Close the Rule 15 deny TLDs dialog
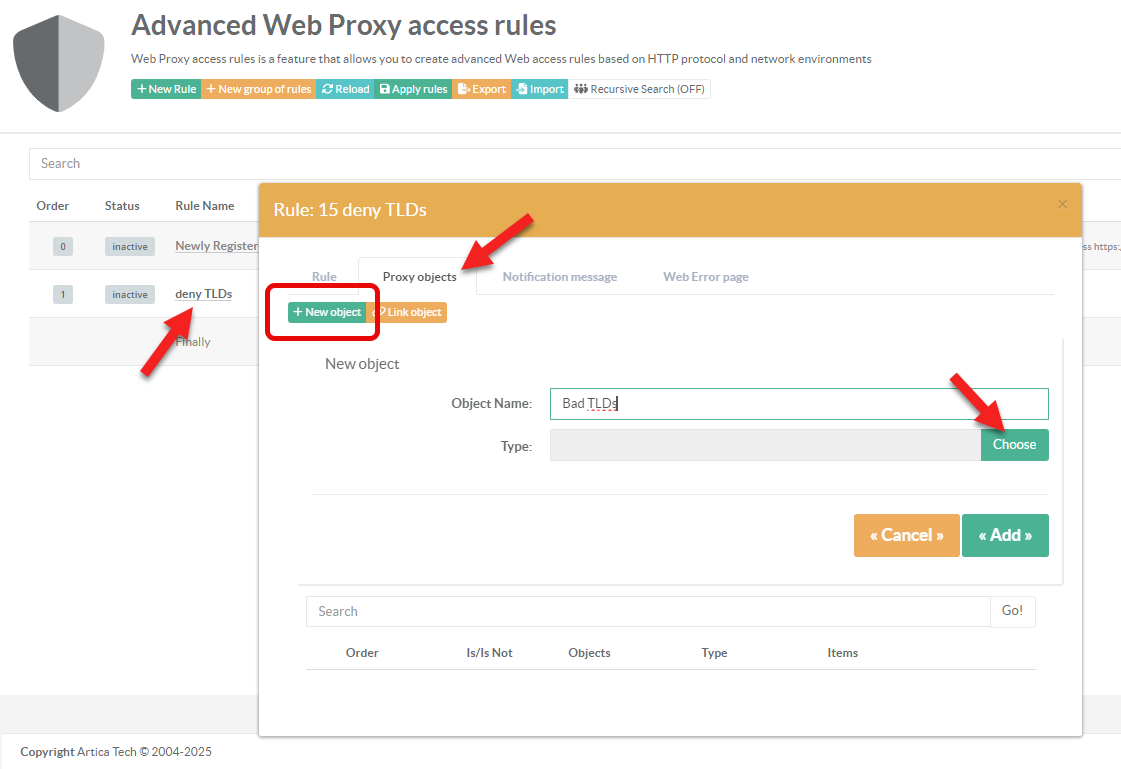The height and width of the screenshot is (769, 1121). (x=1062, y=204)
